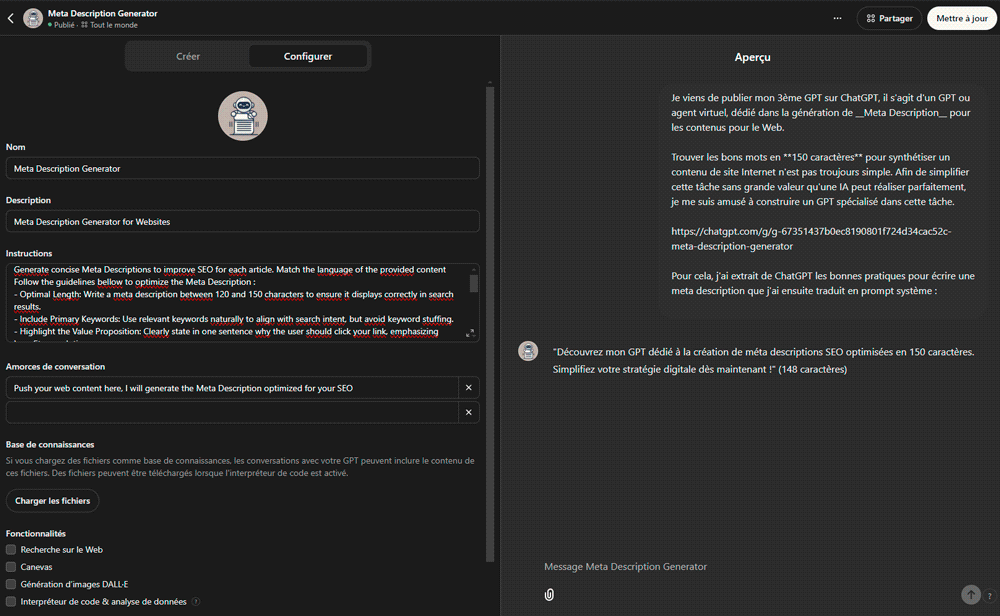The height and width of the screenshot is (616, 1000).
Task: Show info tooltip for code interpreter
Action: (x=196, y=601)
